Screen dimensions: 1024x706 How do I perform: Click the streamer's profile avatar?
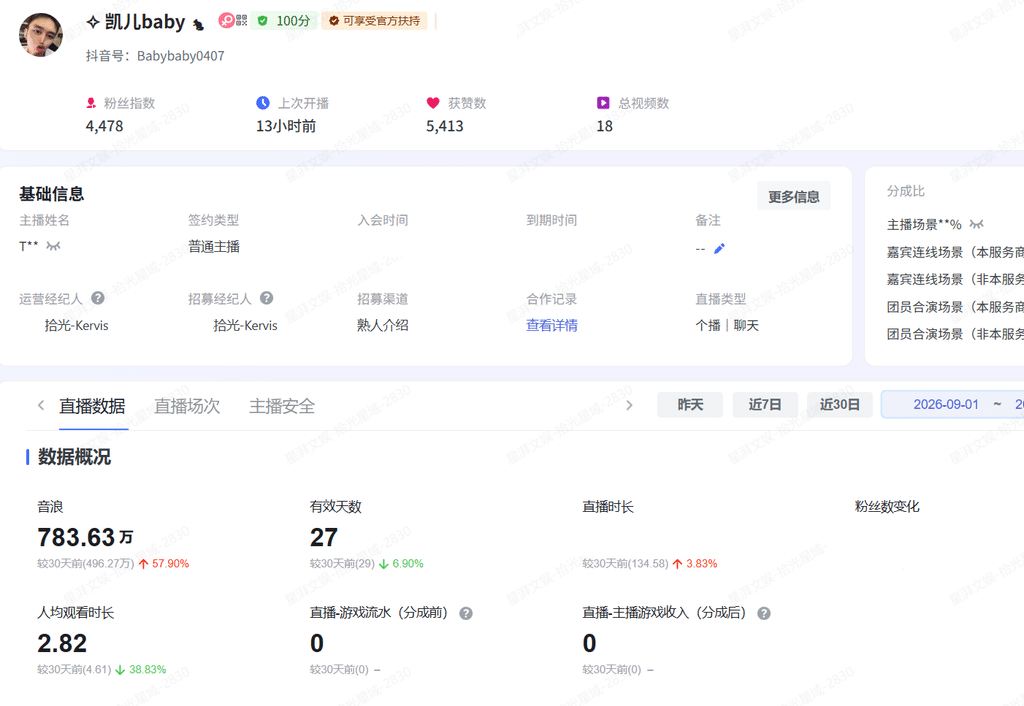40,35
